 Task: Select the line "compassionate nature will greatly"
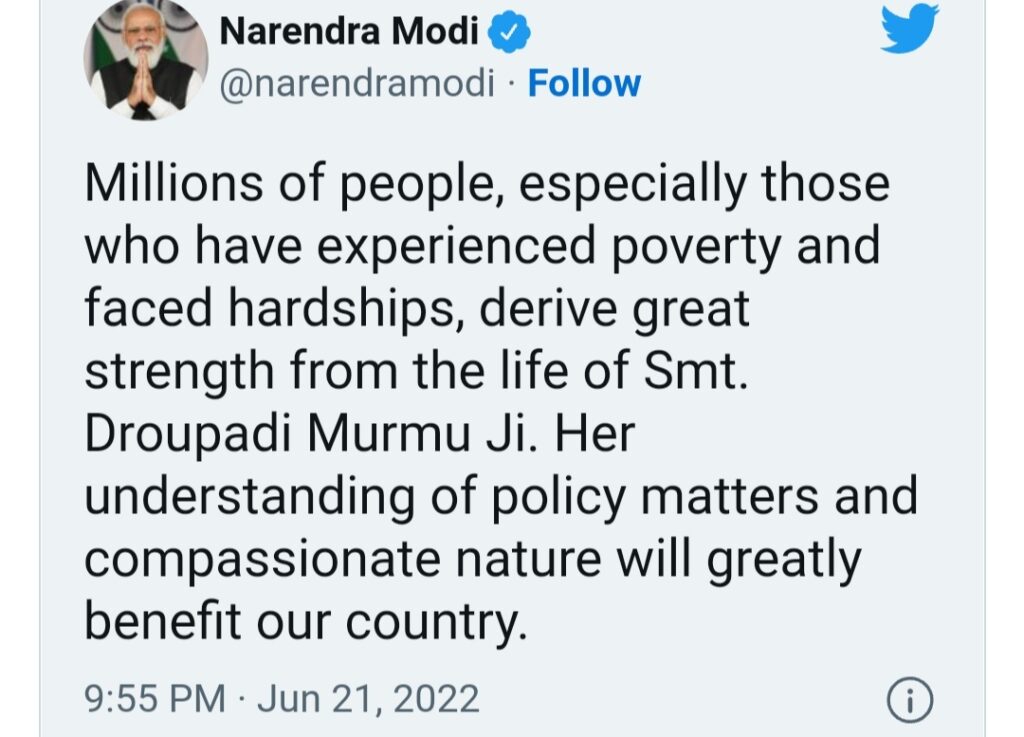473,561
